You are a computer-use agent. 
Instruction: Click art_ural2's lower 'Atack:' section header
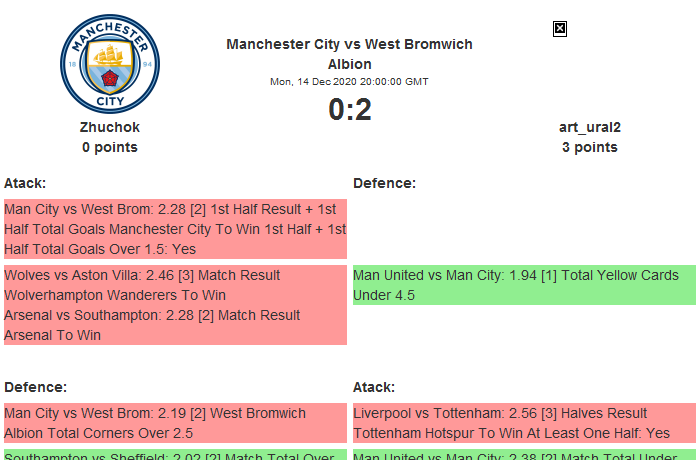point(374,387)
